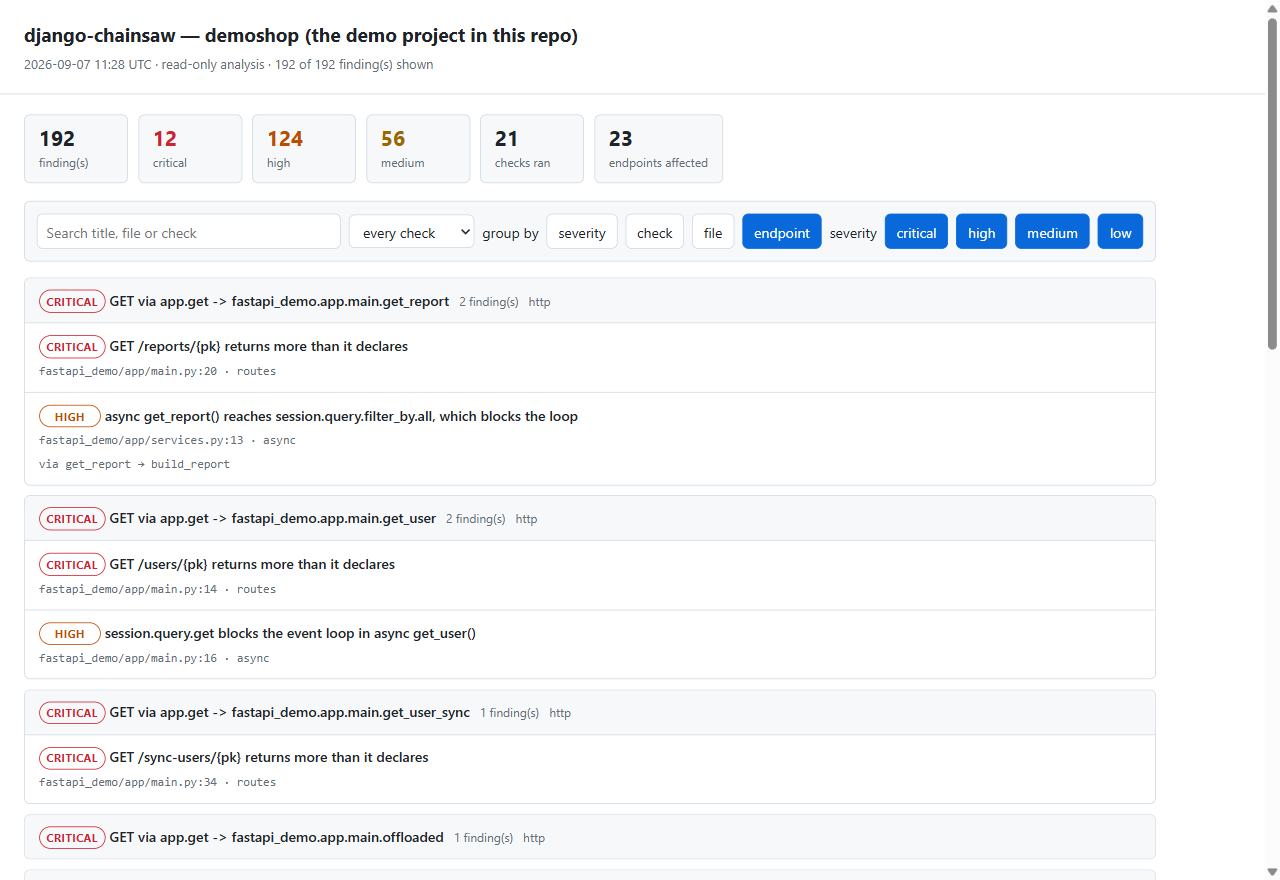
Task: Click file path fastapi_demo/app/main.py:14
Action: [x=128, y=589]
